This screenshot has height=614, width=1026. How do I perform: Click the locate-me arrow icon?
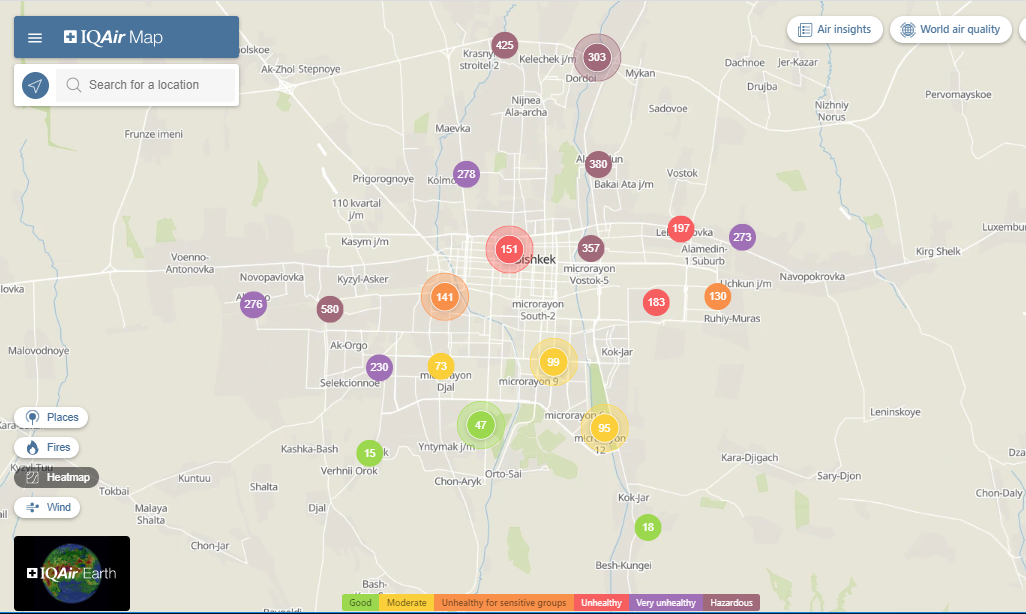tap(35, 85)
